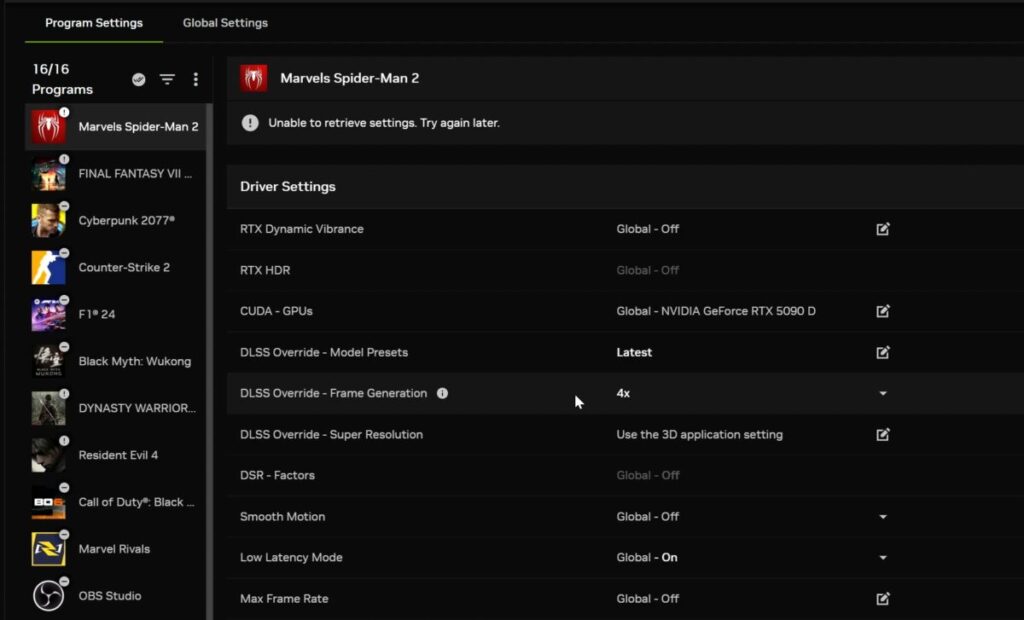Open the Smooth Motion dropdown arrow
The height and width of the screenshot is (620, 1024).
(x=883, y=517)
